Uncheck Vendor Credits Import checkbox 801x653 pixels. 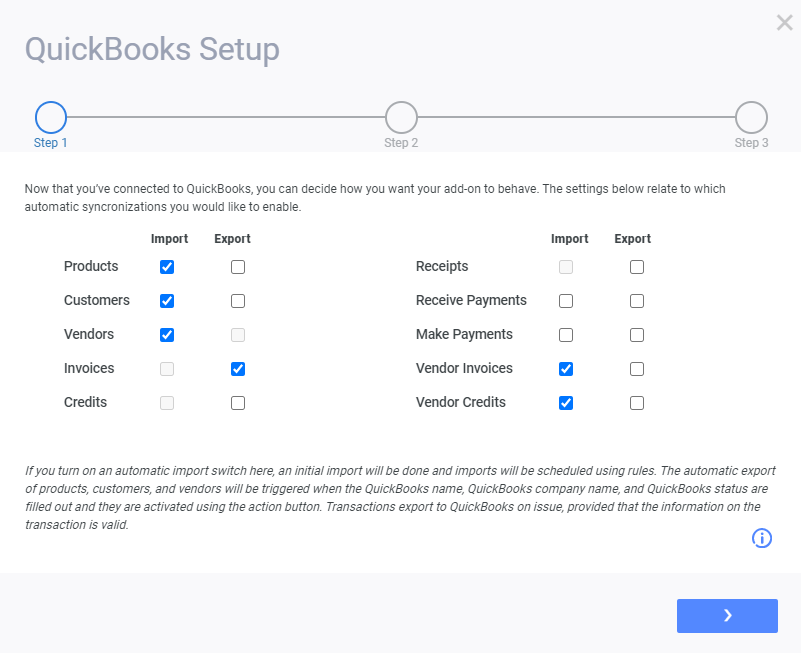click(x=566, y=403)
